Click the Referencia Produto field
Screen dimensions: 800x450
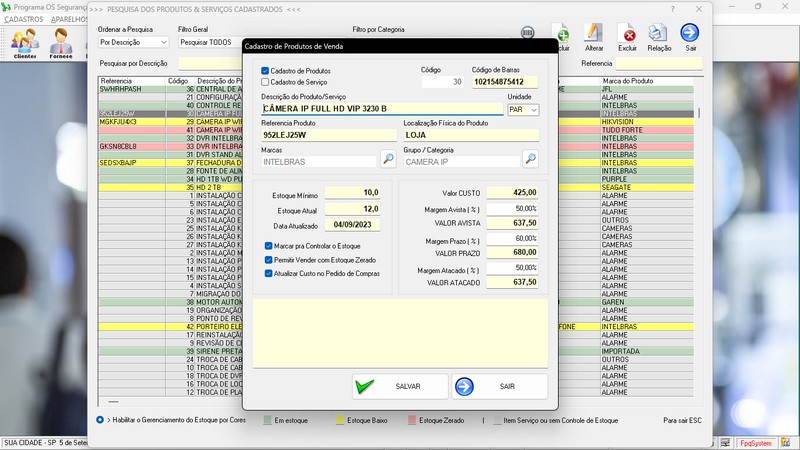tap(329, 135)
